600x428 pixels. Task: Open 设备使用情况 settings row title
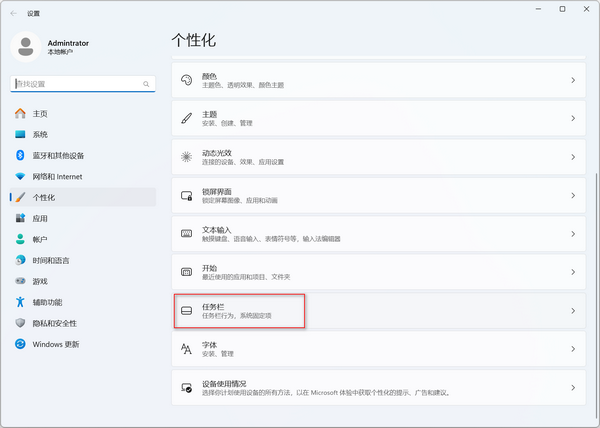(x=224, y=384)
